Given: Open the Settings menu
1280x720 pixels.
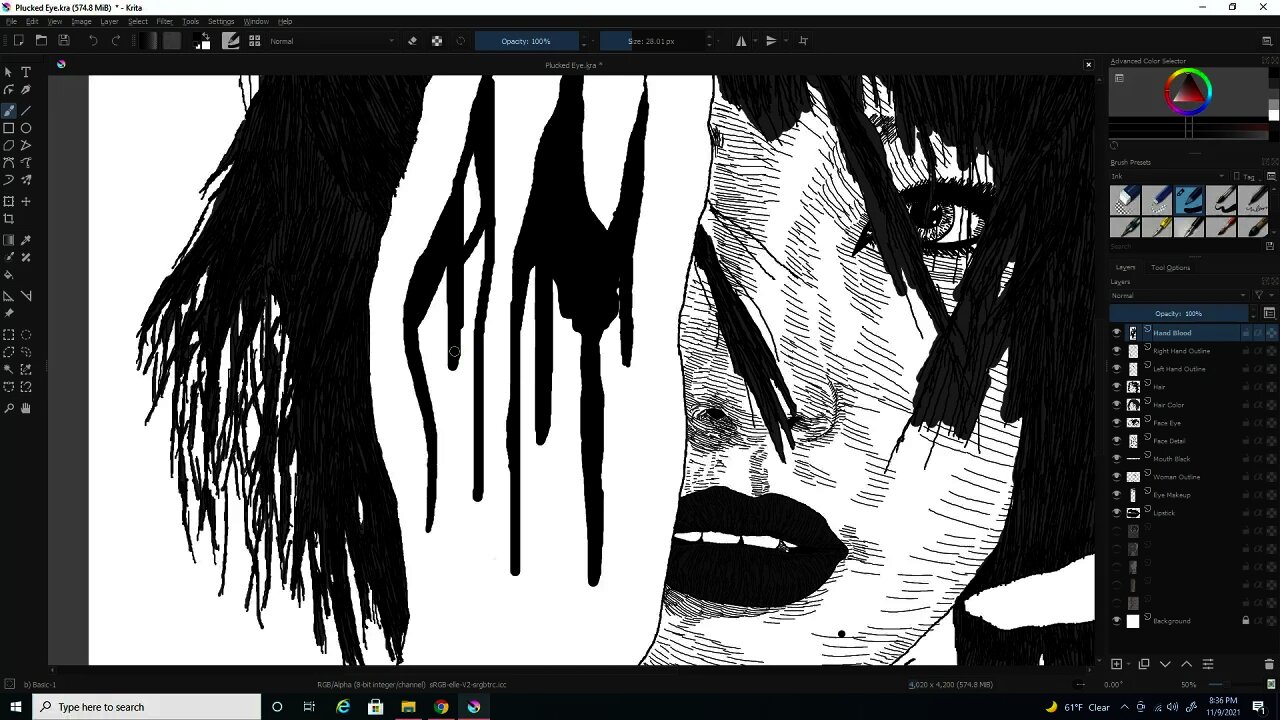Looking at the screenshot, I should 221,21.
